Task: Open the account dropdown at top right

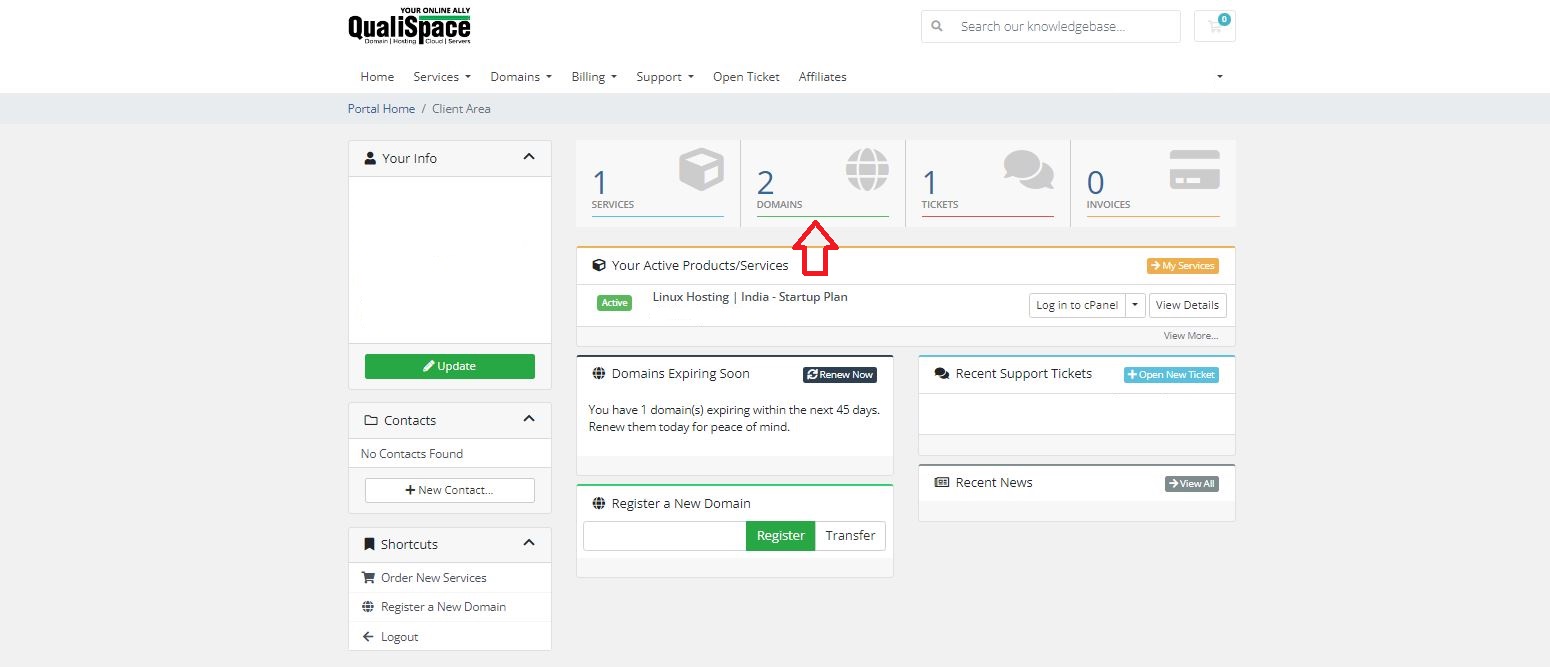Action: tap(1218, 76)
